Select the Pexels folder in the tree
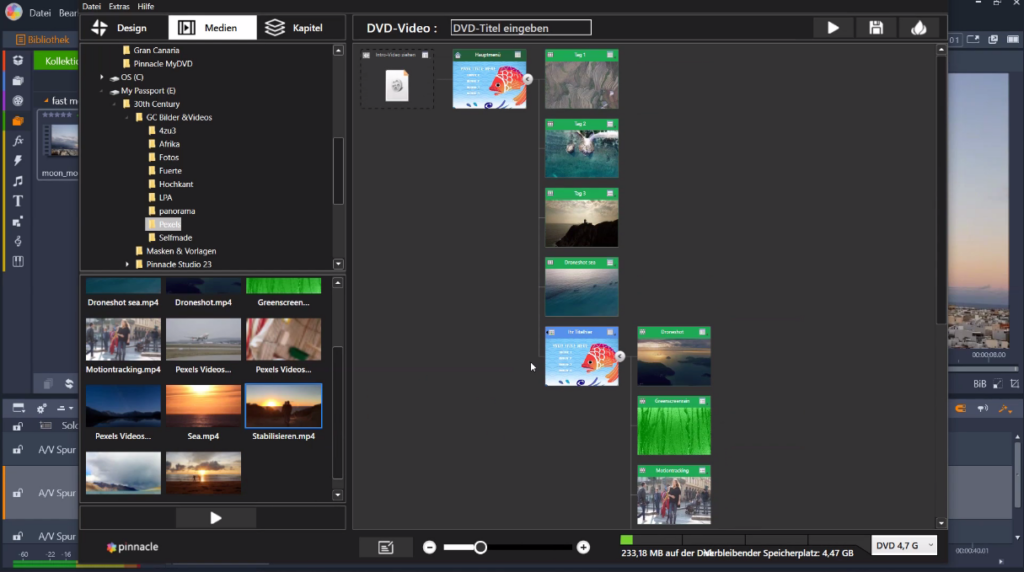This screenshot has height=572, width=1024. [163, 225]
